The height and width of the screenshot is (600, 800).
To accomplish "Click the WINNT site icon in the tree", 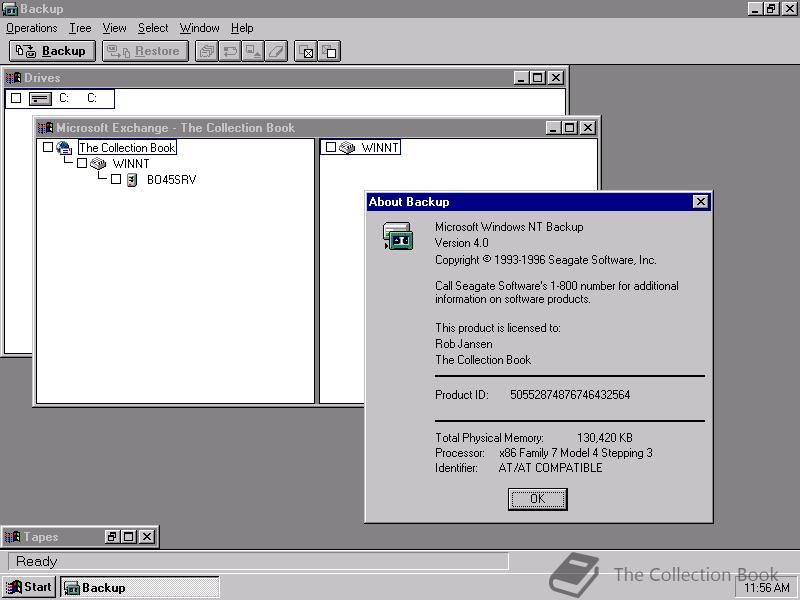I will pos(98,164).
